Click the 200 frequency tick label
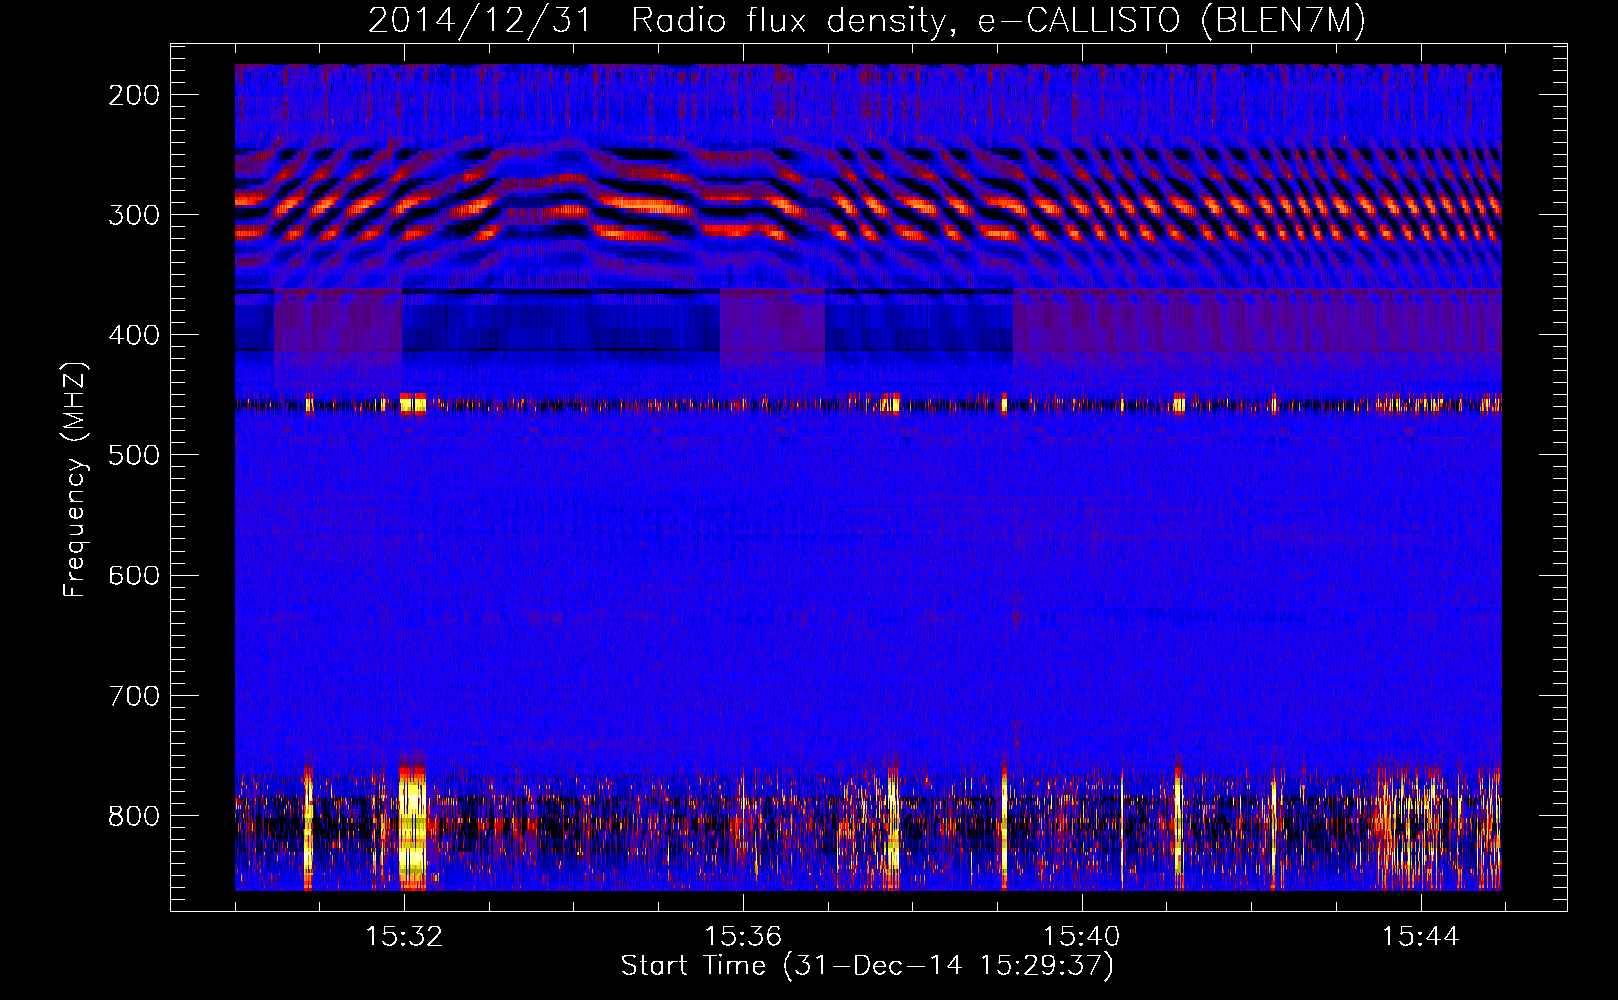The height and width of the screenshot is (1000, 1618). [134, 95]
